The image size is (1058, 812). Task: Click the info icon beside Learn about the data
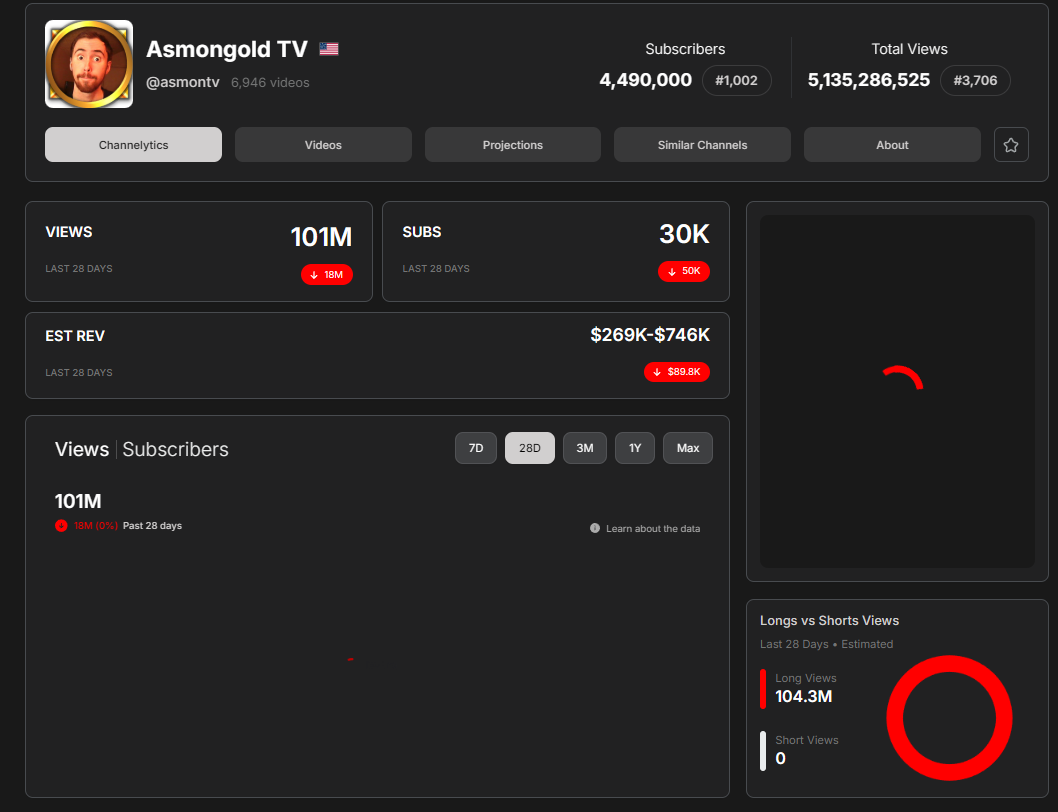(594, 528)
